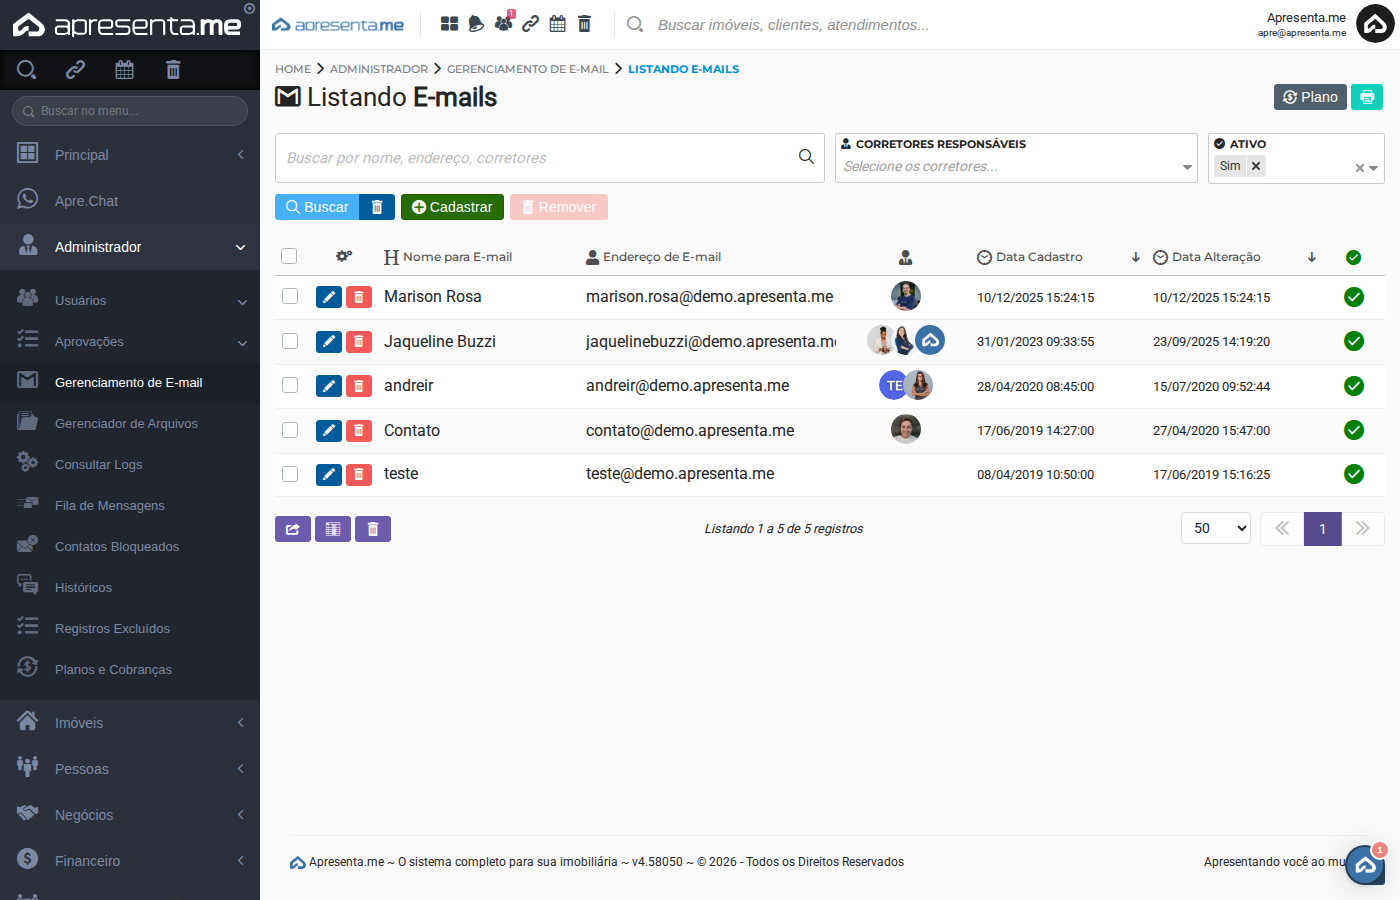Open the trash icon in the top toolbar

[585, 23]
